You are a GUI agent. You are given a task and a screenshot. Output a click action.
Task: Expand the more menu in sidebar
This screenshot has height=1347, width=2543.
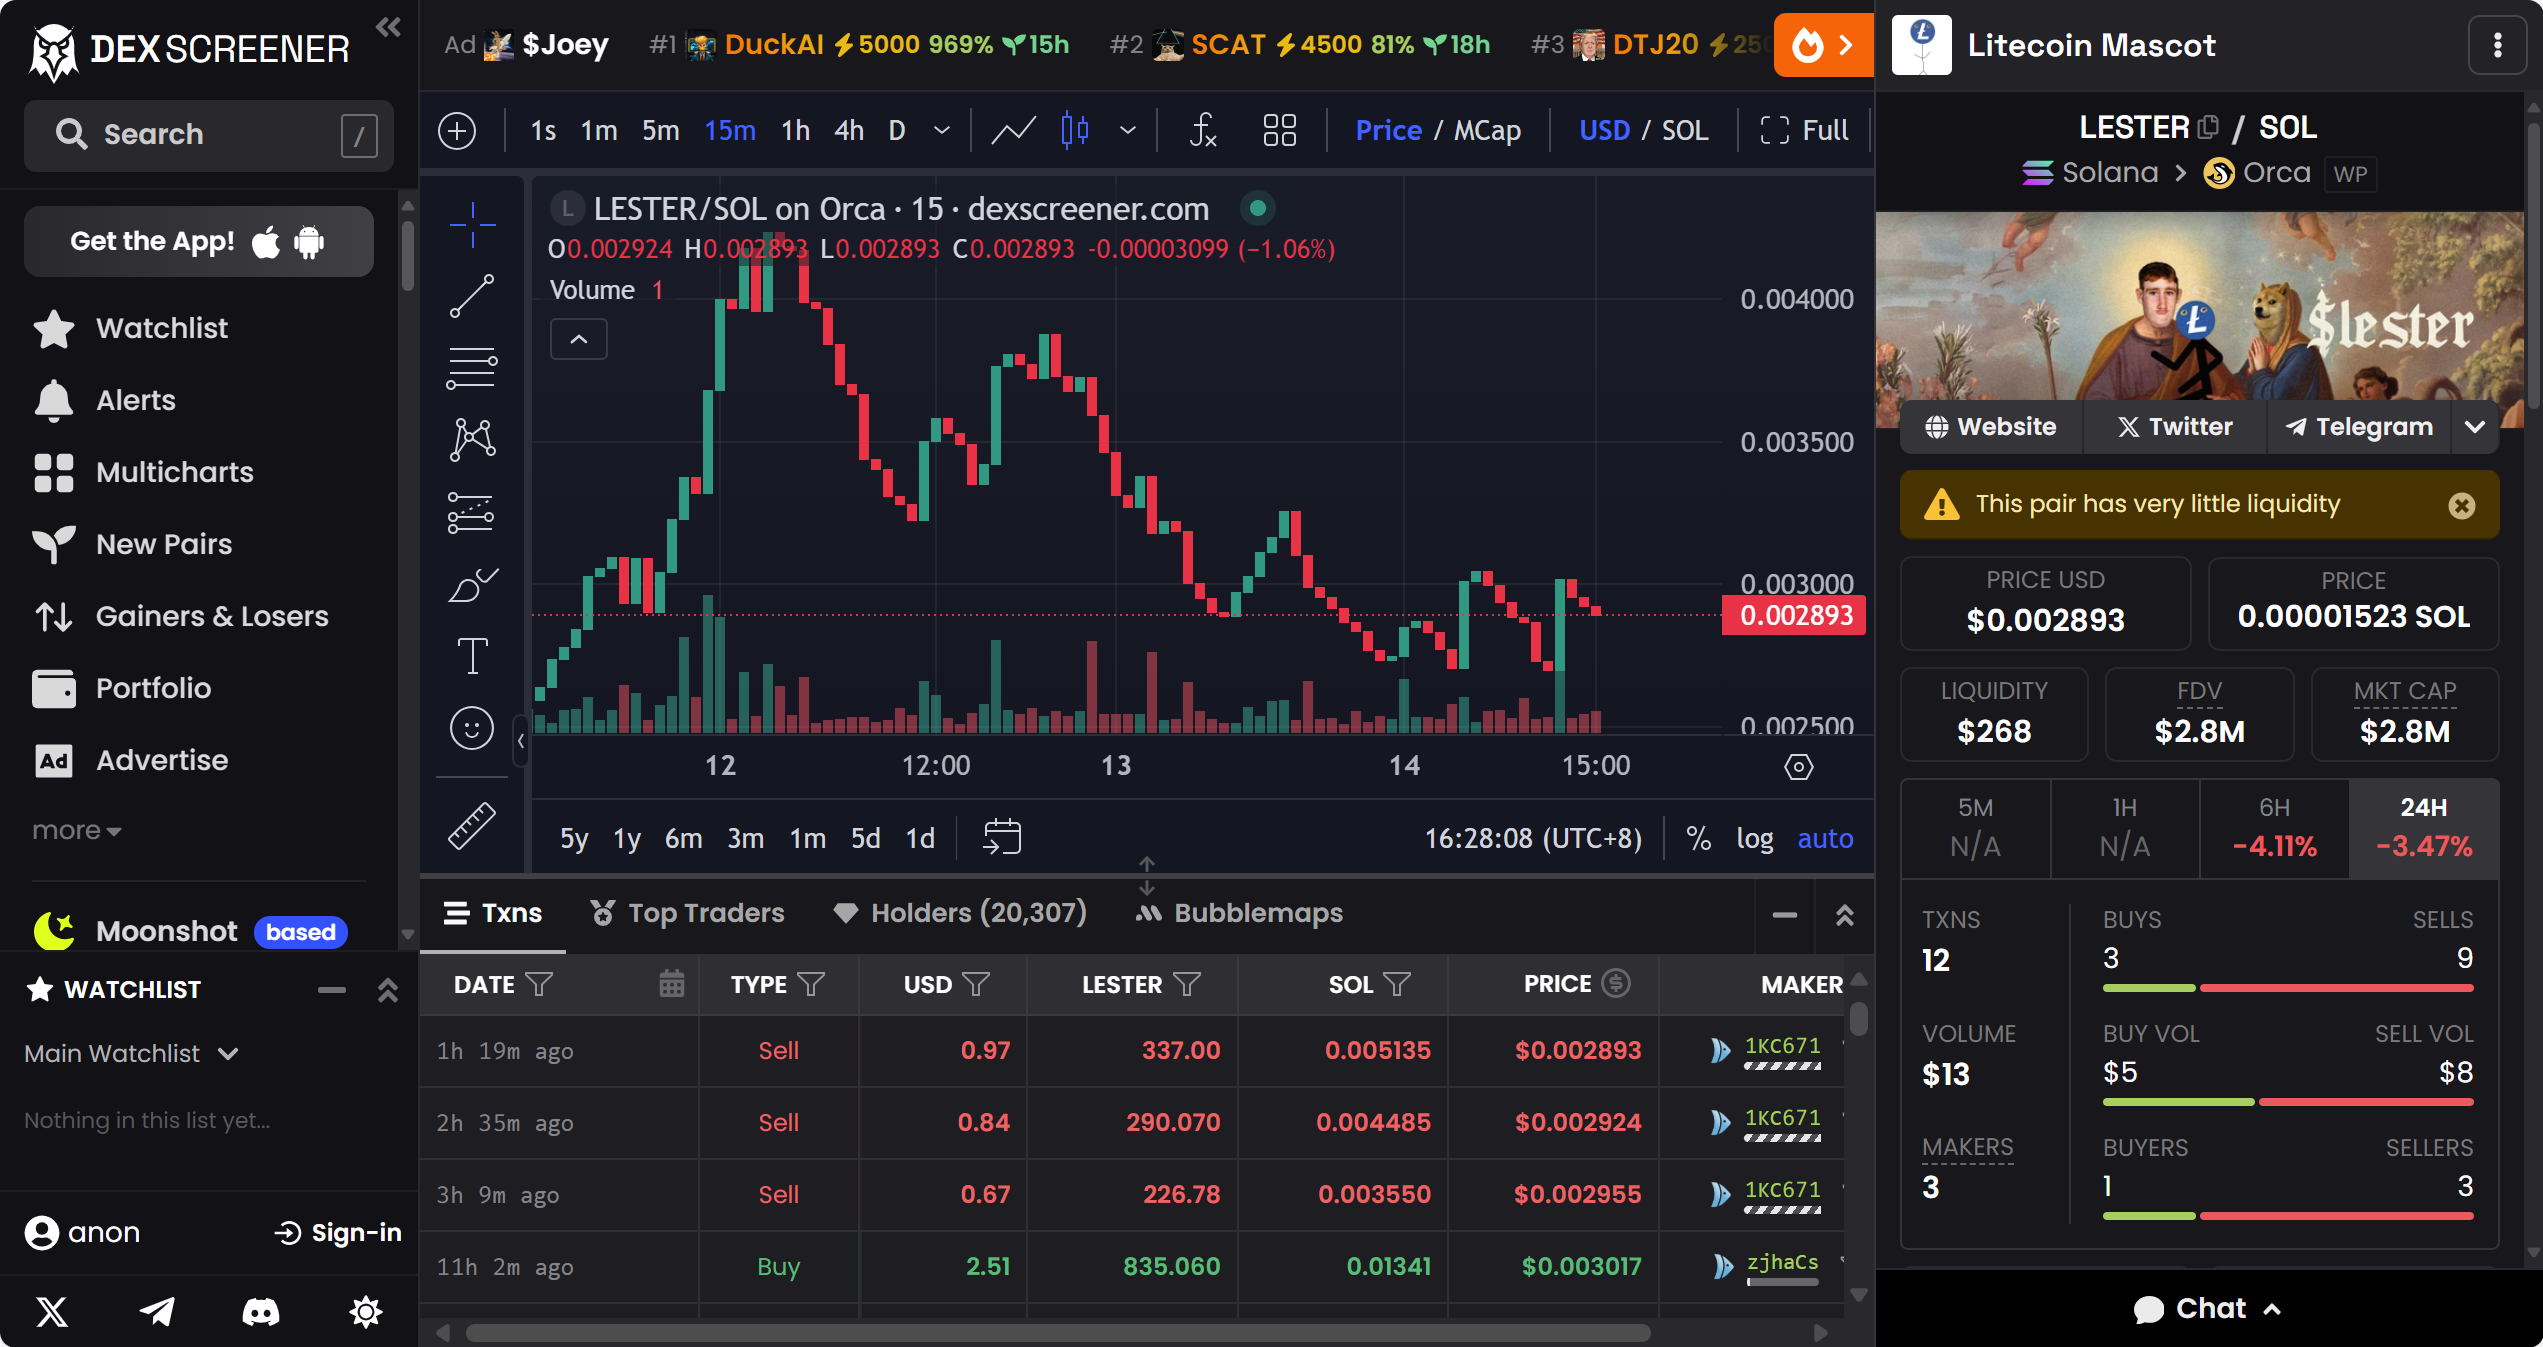point(76,831)
